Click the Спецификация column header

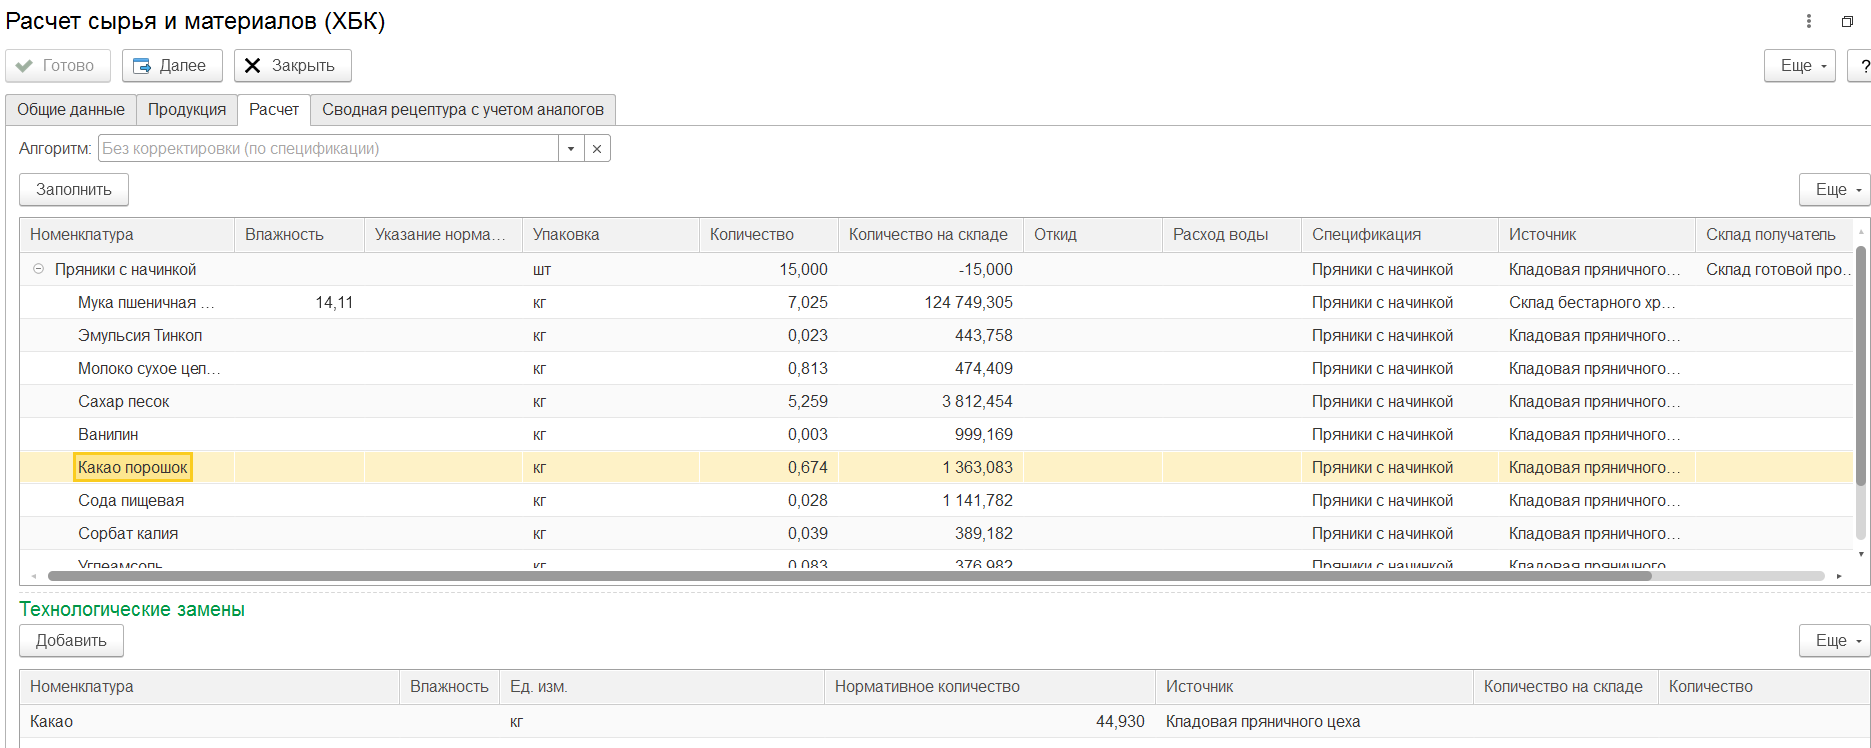[x=1399, y=235]
